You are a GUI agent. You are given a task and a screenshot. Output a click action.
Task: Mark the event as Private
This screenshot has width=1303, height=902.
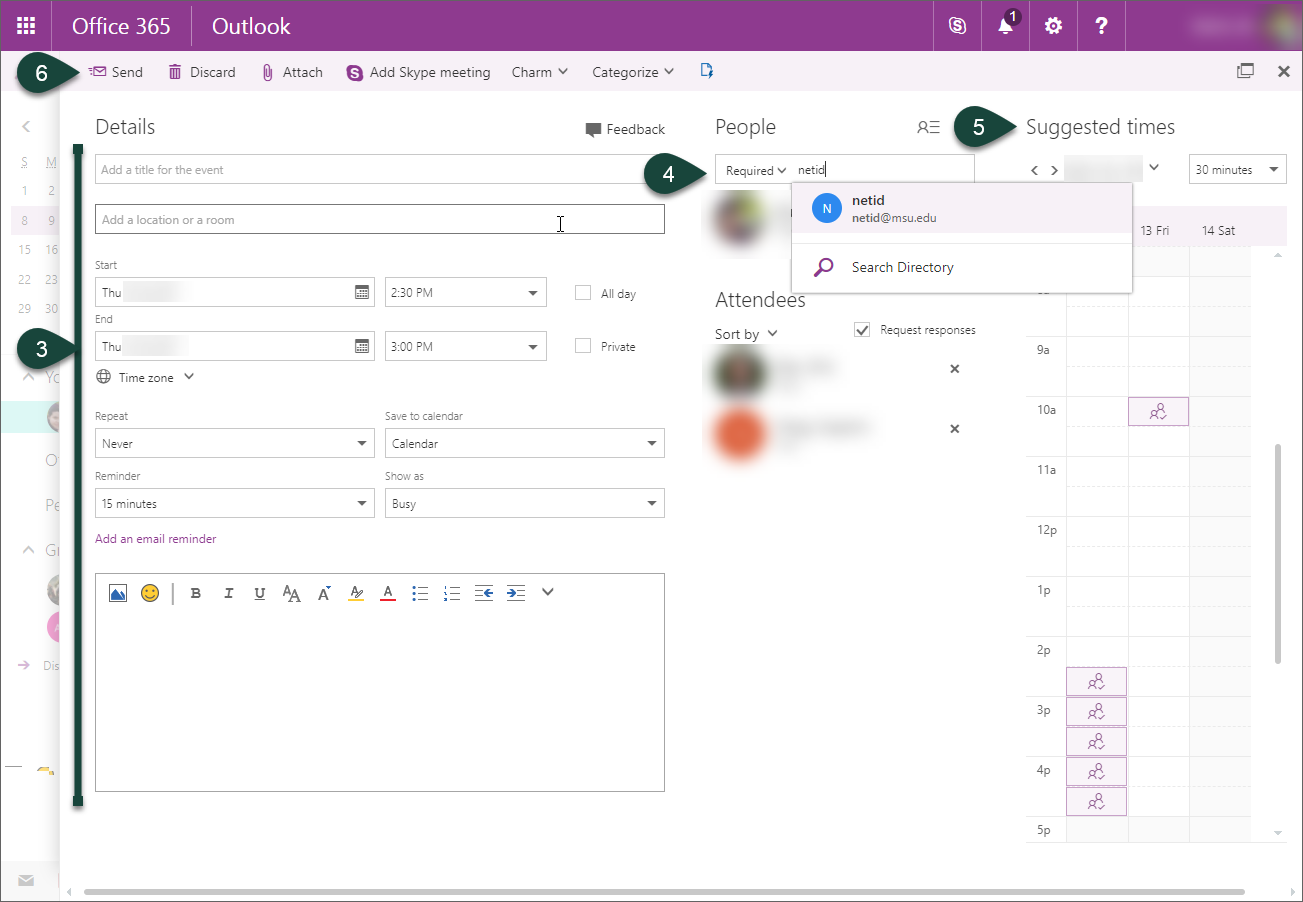coord(583,346)
